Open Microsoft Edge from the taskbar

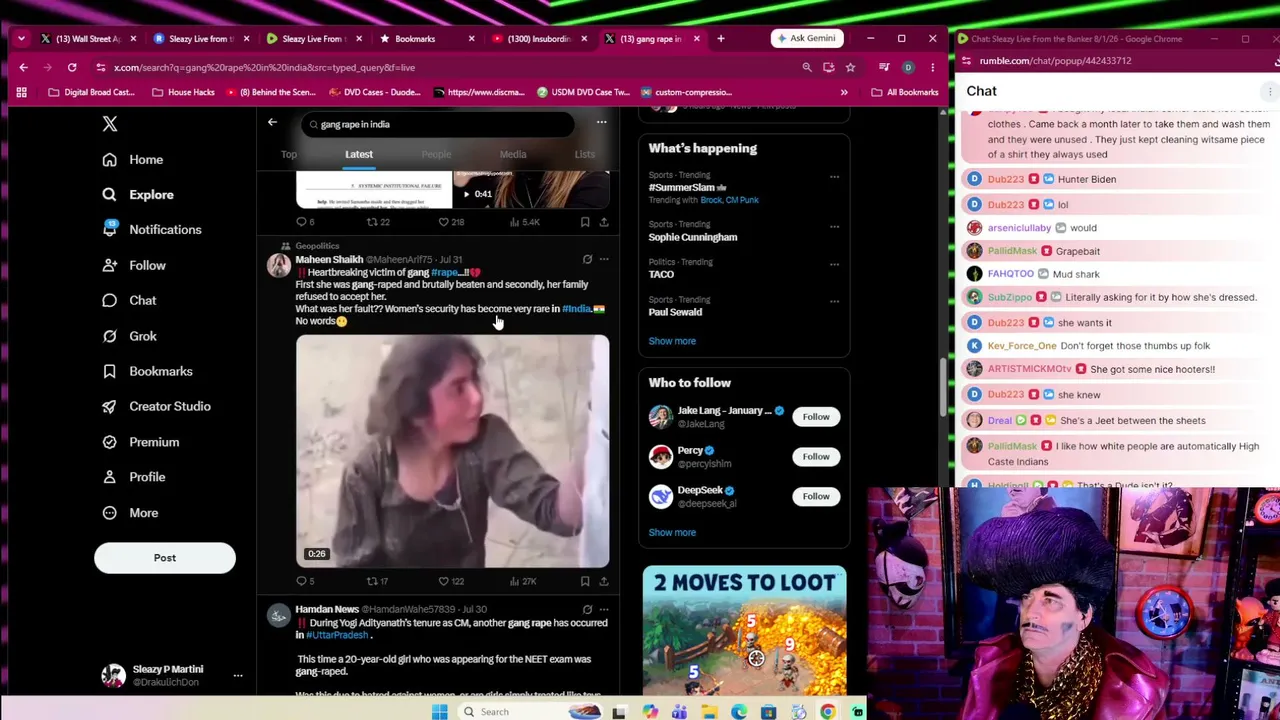739,712
